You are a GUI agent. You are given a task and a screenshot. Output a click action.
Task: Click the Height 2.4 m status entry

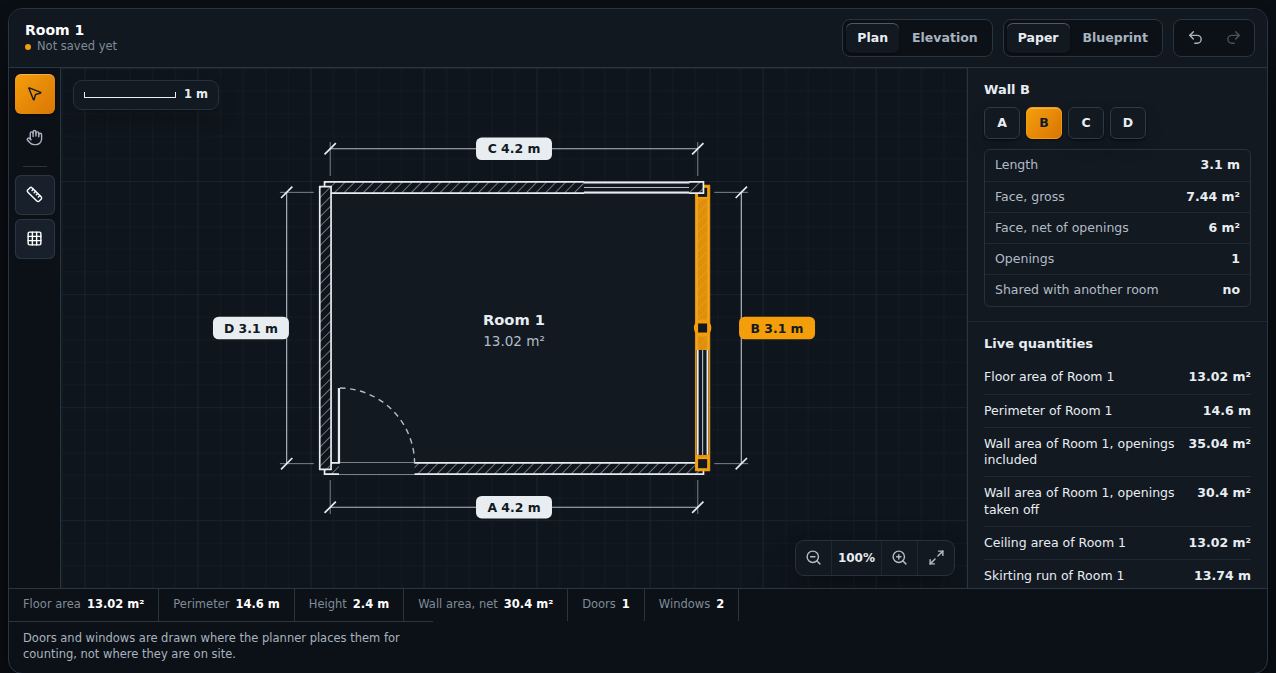(349, 604)
